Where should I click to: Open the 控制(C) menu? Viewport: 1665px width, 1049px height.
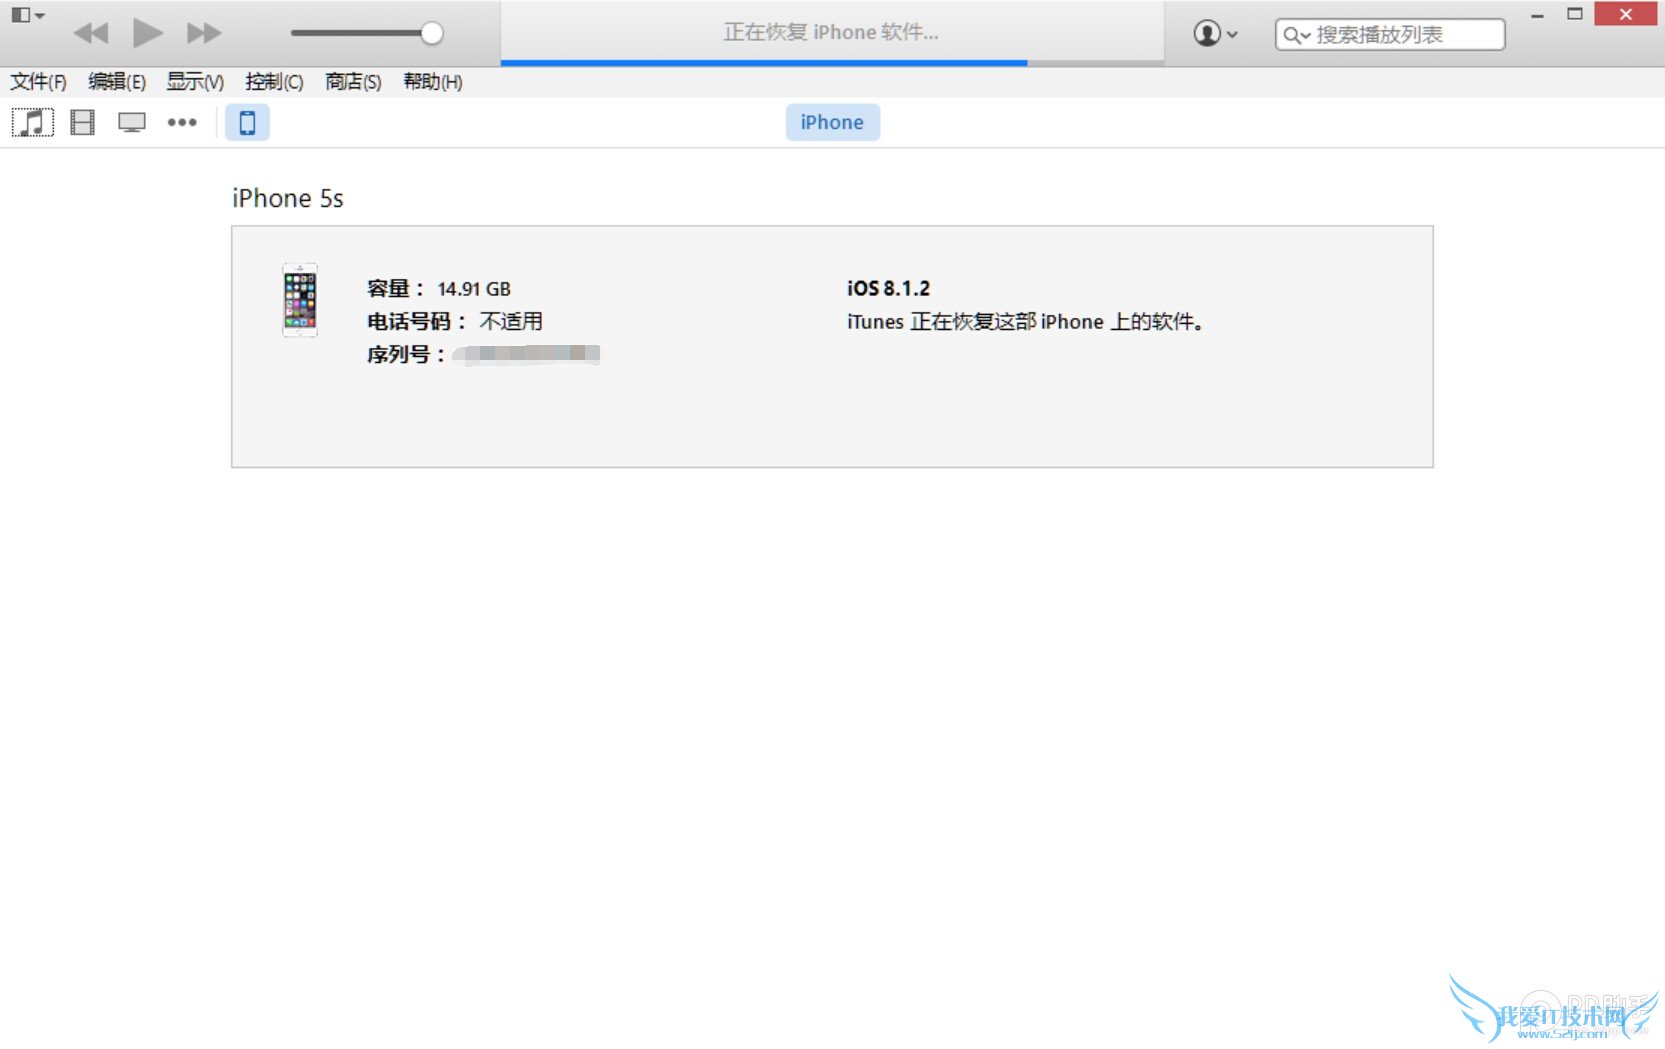pos(274,82)
